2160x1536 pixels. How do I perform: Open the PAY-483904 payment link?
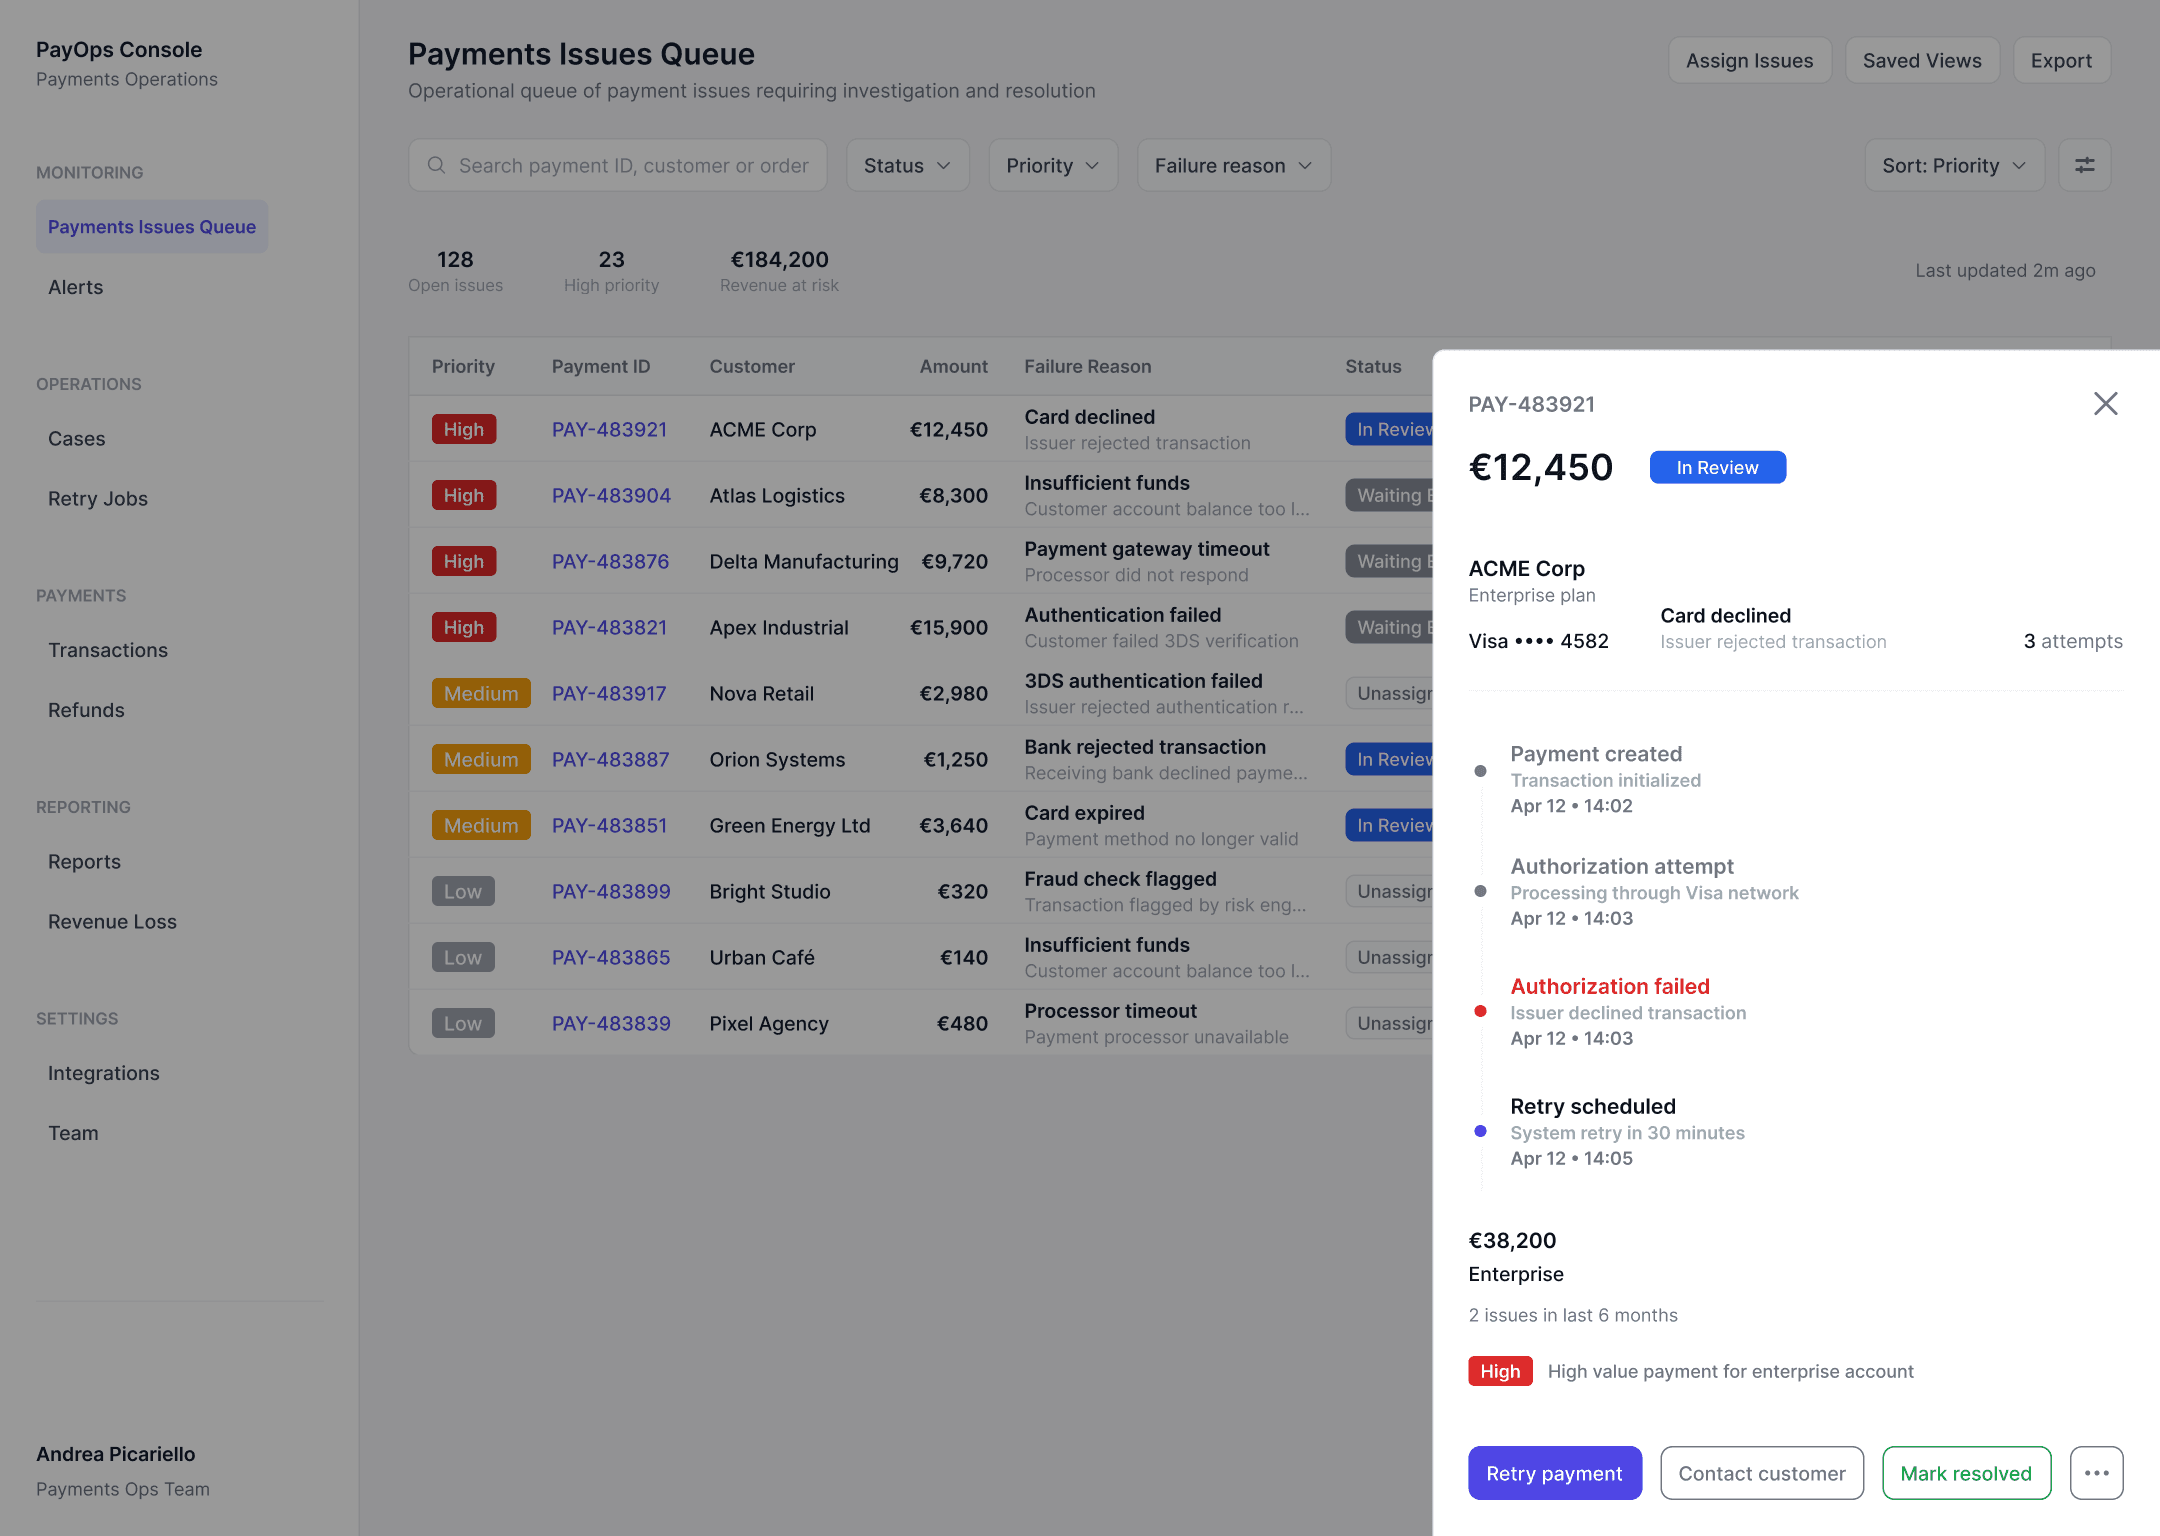(x=611, y=496)
